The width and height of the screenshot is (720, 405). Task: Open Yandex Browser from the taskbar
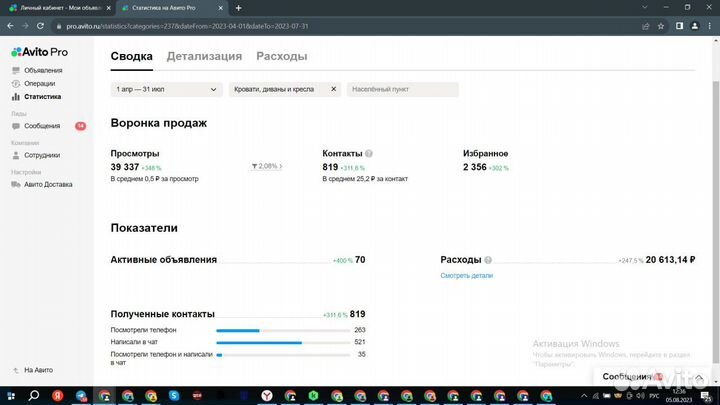pyautogui.click(x=267, y=396)
